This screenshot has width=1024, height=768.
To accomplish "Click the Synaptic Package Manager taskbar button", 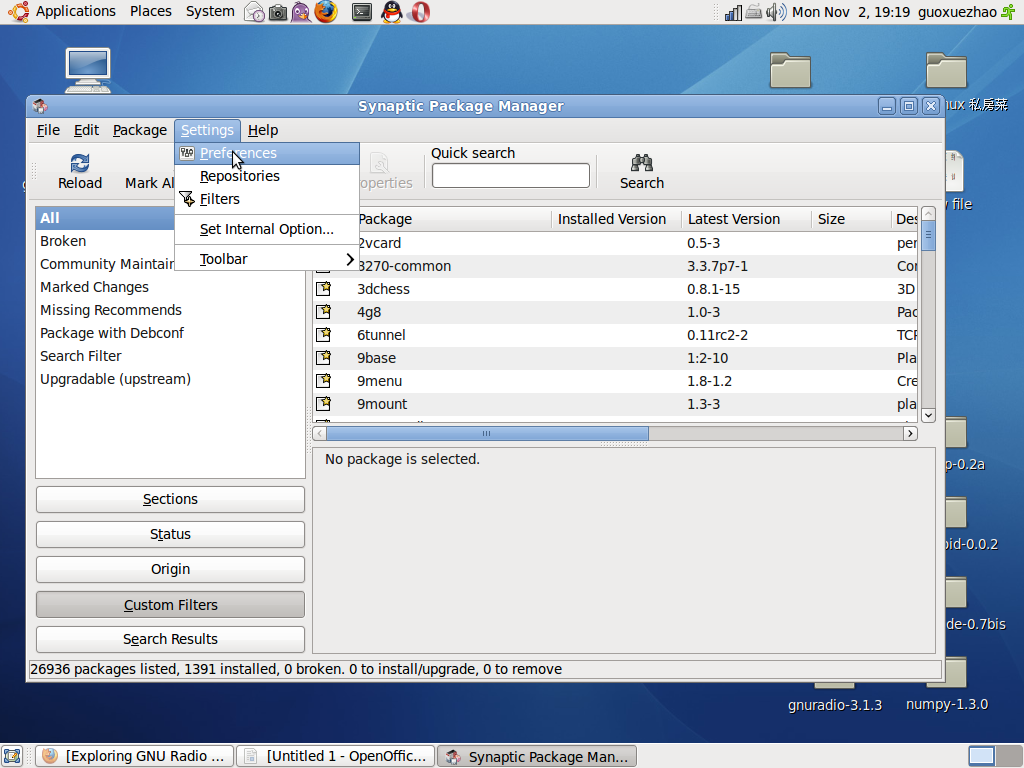I will [x=537, y=756].
